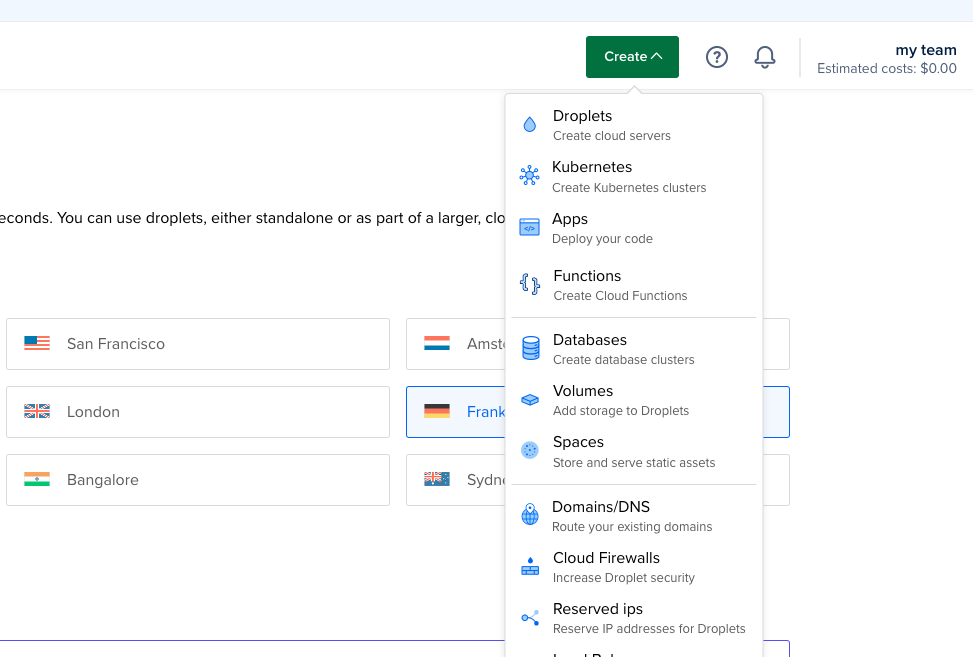The height and width of the screenshot is (657, 973).
Task: Click 'Deploy your code' description text
Action: [602, 239]
